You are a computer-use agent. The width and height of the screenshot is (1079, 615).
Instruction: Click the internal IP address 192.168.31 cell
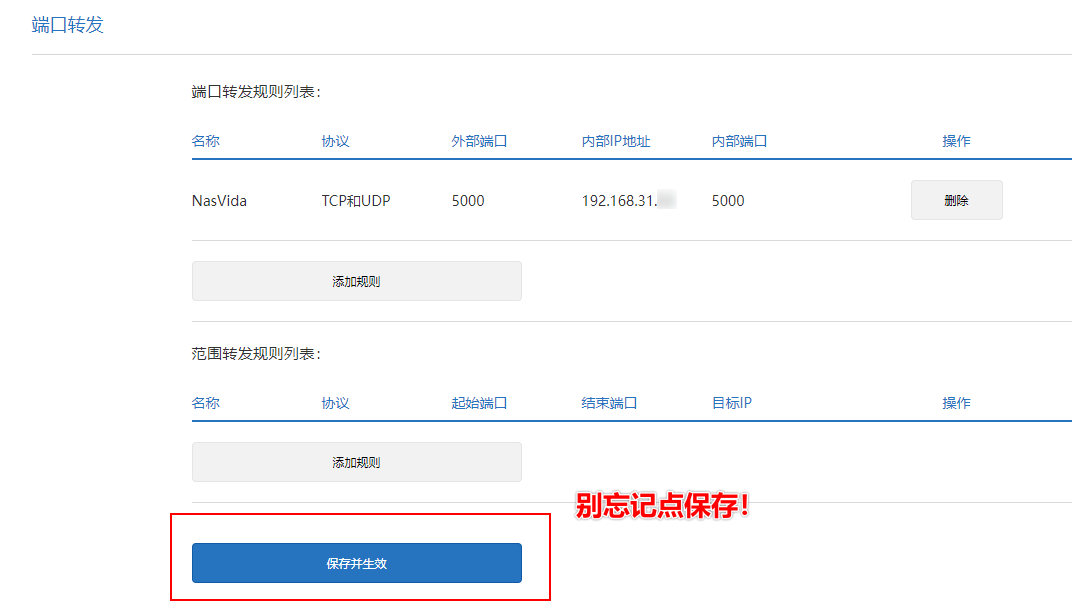pyautogui.click(x=620, y=201)
